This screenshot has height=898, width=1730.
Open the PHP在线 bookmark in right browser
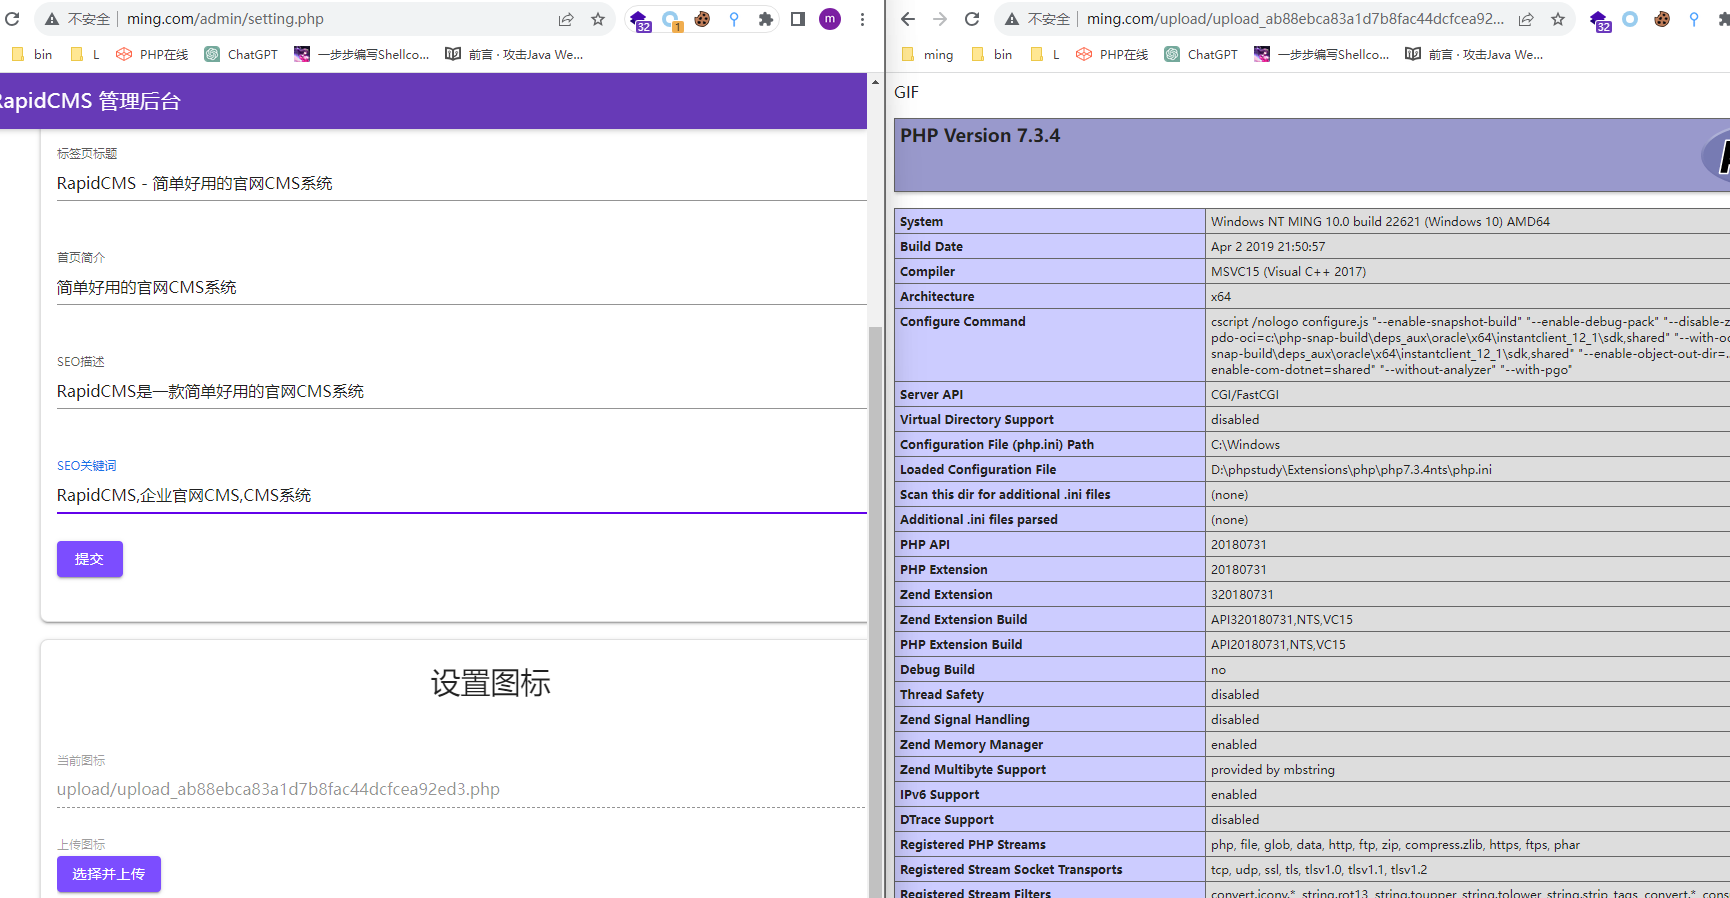(x=1112, y=55)
